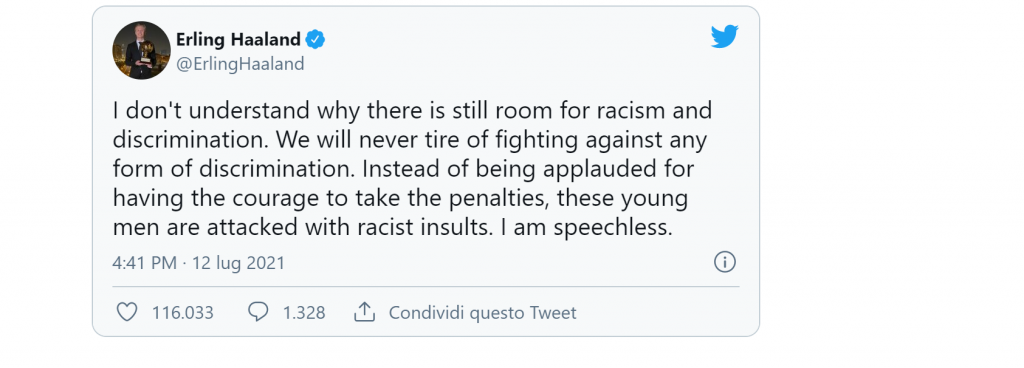Click the blue verified badge
The width and height of the screenshot is (1024, 368).
click(x=316, y=40)
